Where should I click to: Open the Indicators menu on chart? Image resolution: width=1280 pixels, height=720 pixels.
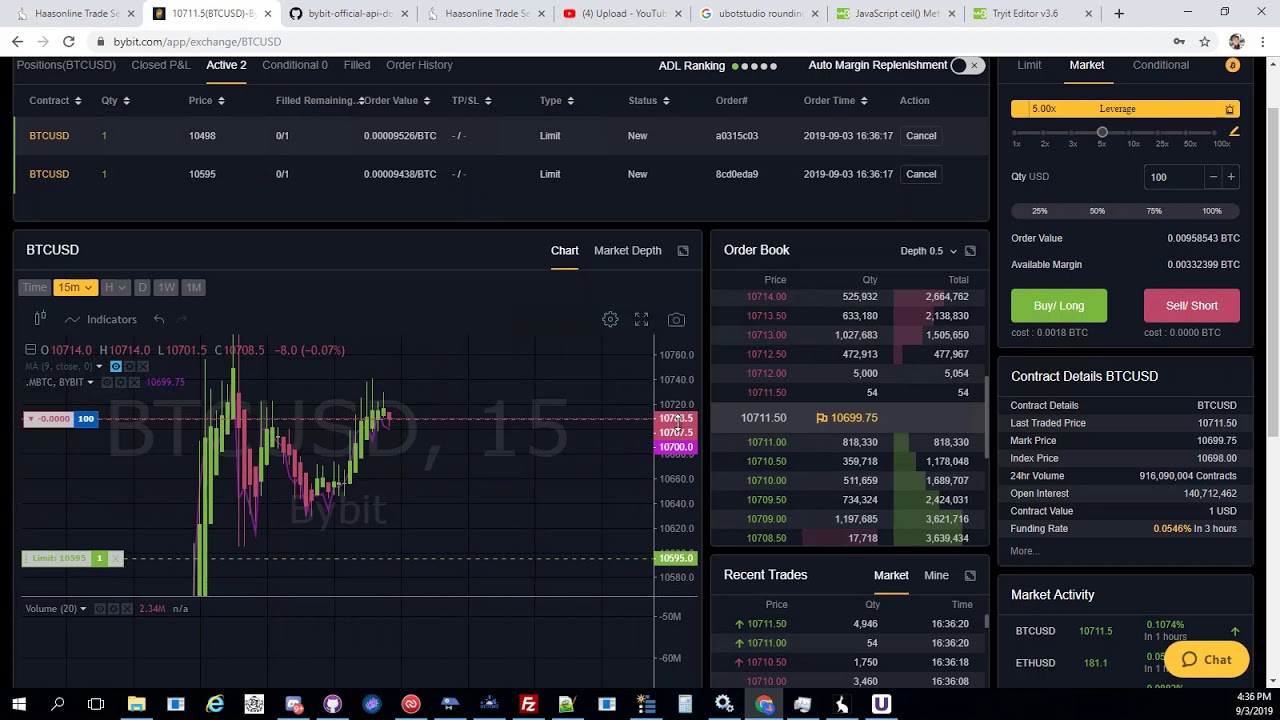101,319
